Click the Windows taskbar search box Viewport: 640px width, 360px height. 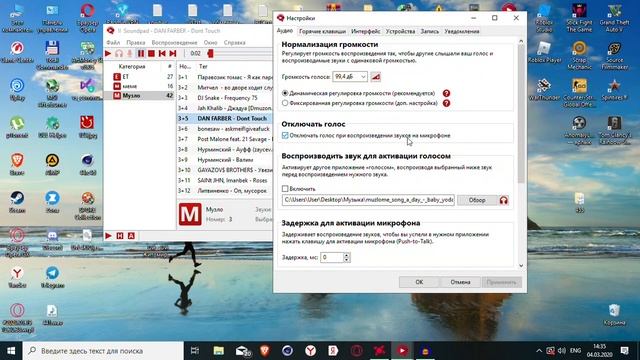103,351
